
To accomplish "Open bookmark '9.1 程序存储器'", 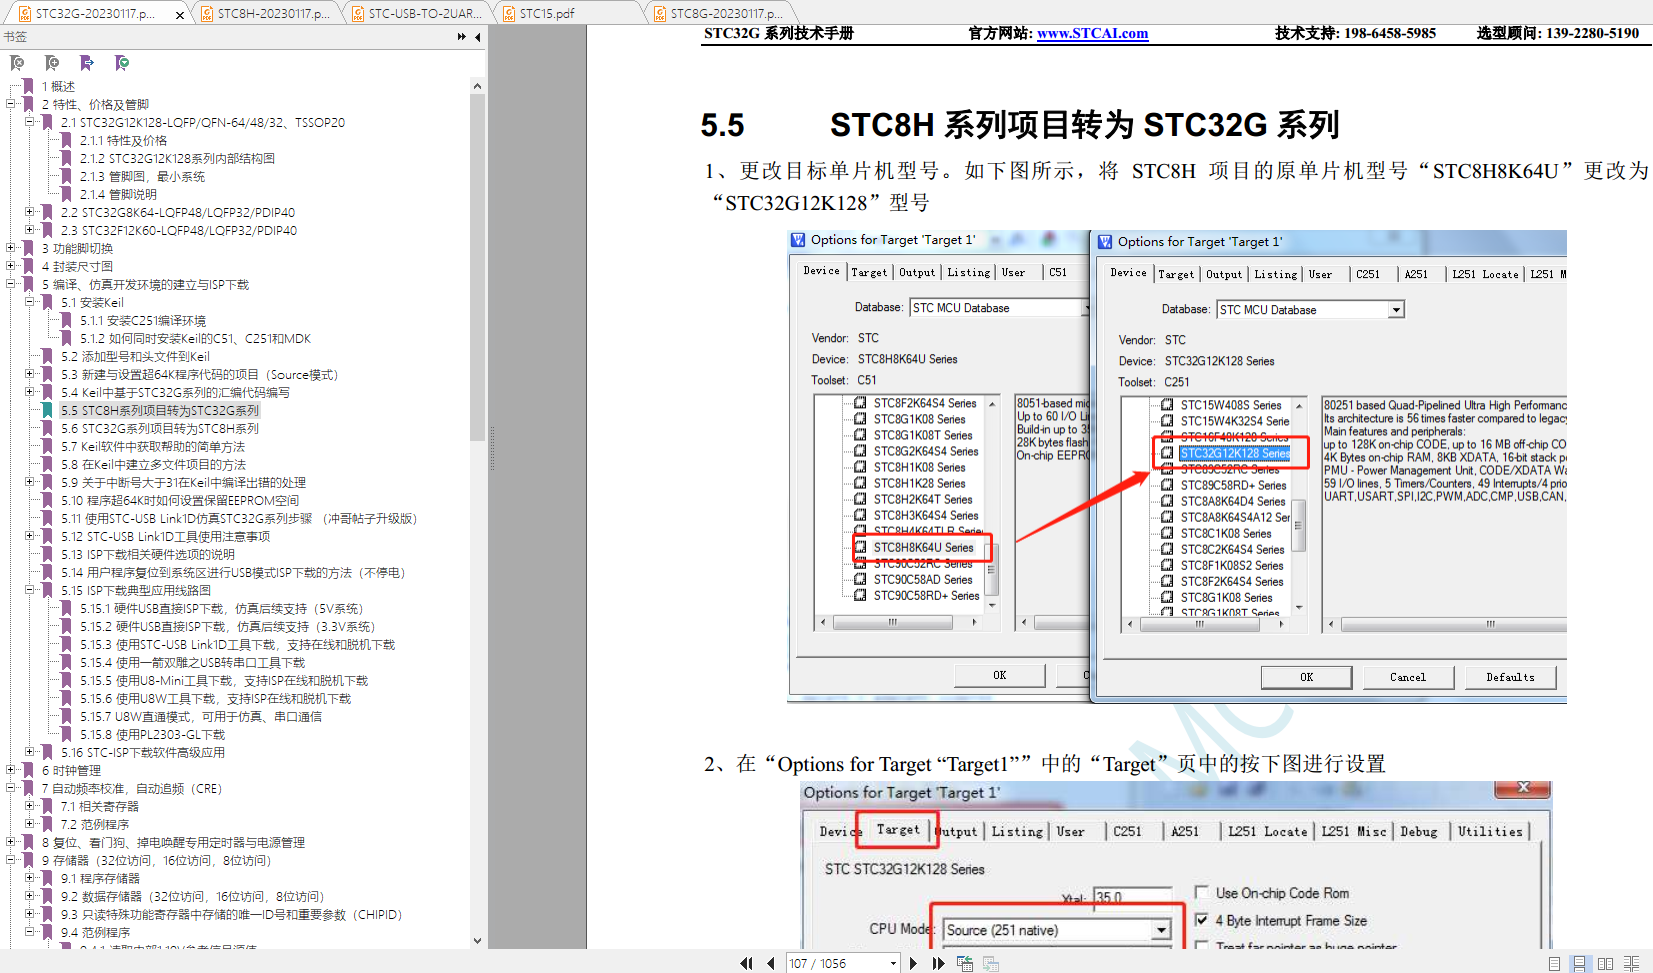I will (x=100, y=878).
